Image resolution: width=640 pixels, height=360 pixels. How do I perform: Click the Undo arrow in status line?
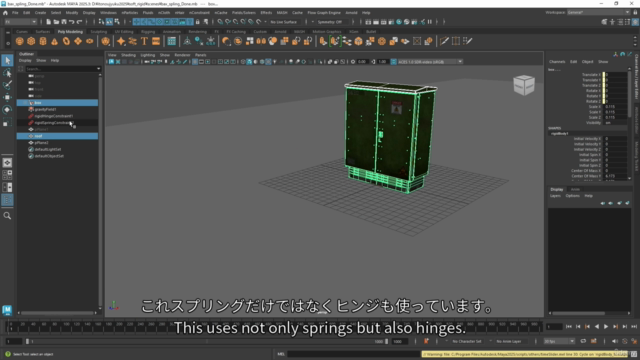71,22
